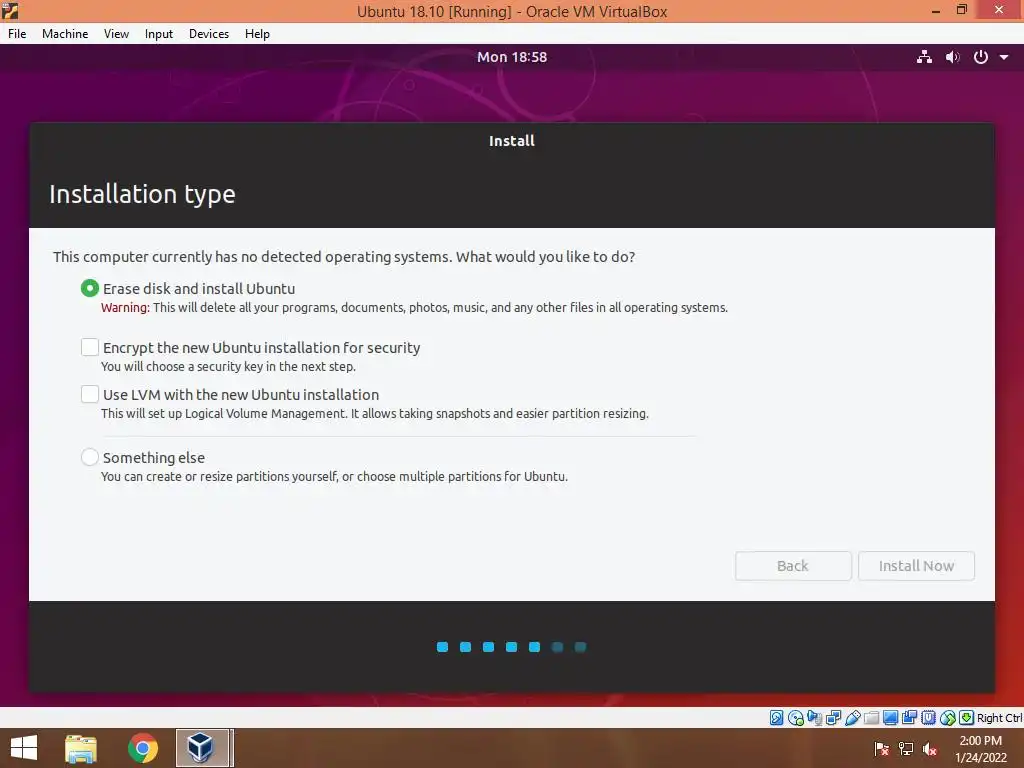Open the Action Center flag tray icon
The width and height of the screenshot is (1024, 768).
(x=881, y=748)
